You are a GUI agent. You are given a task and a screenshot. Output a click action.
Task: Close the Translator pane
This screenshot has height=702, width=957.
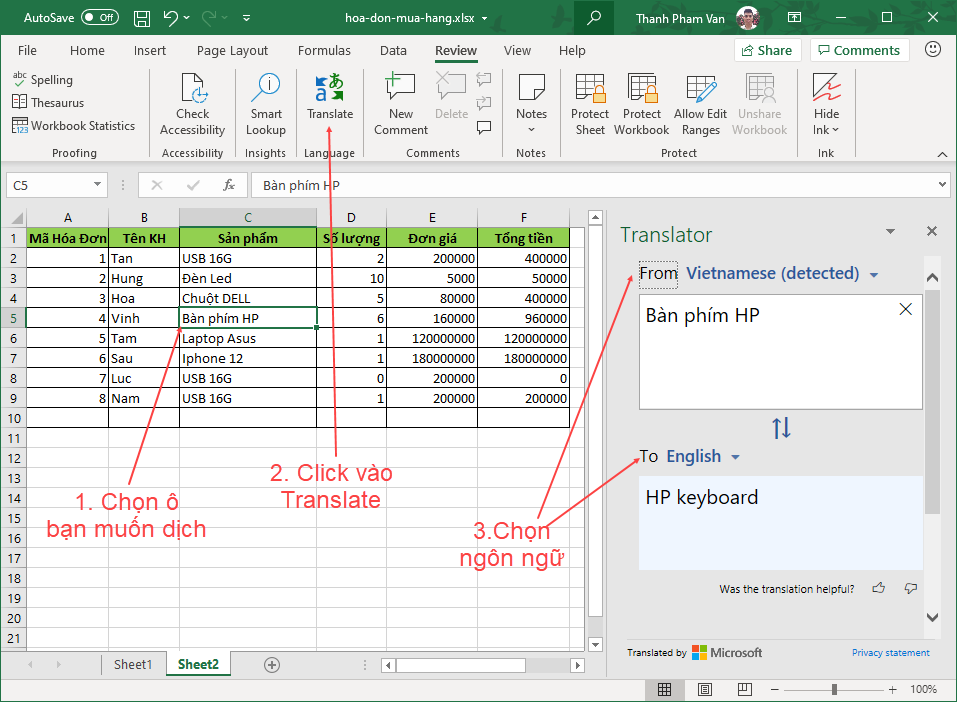coord(931,231)
